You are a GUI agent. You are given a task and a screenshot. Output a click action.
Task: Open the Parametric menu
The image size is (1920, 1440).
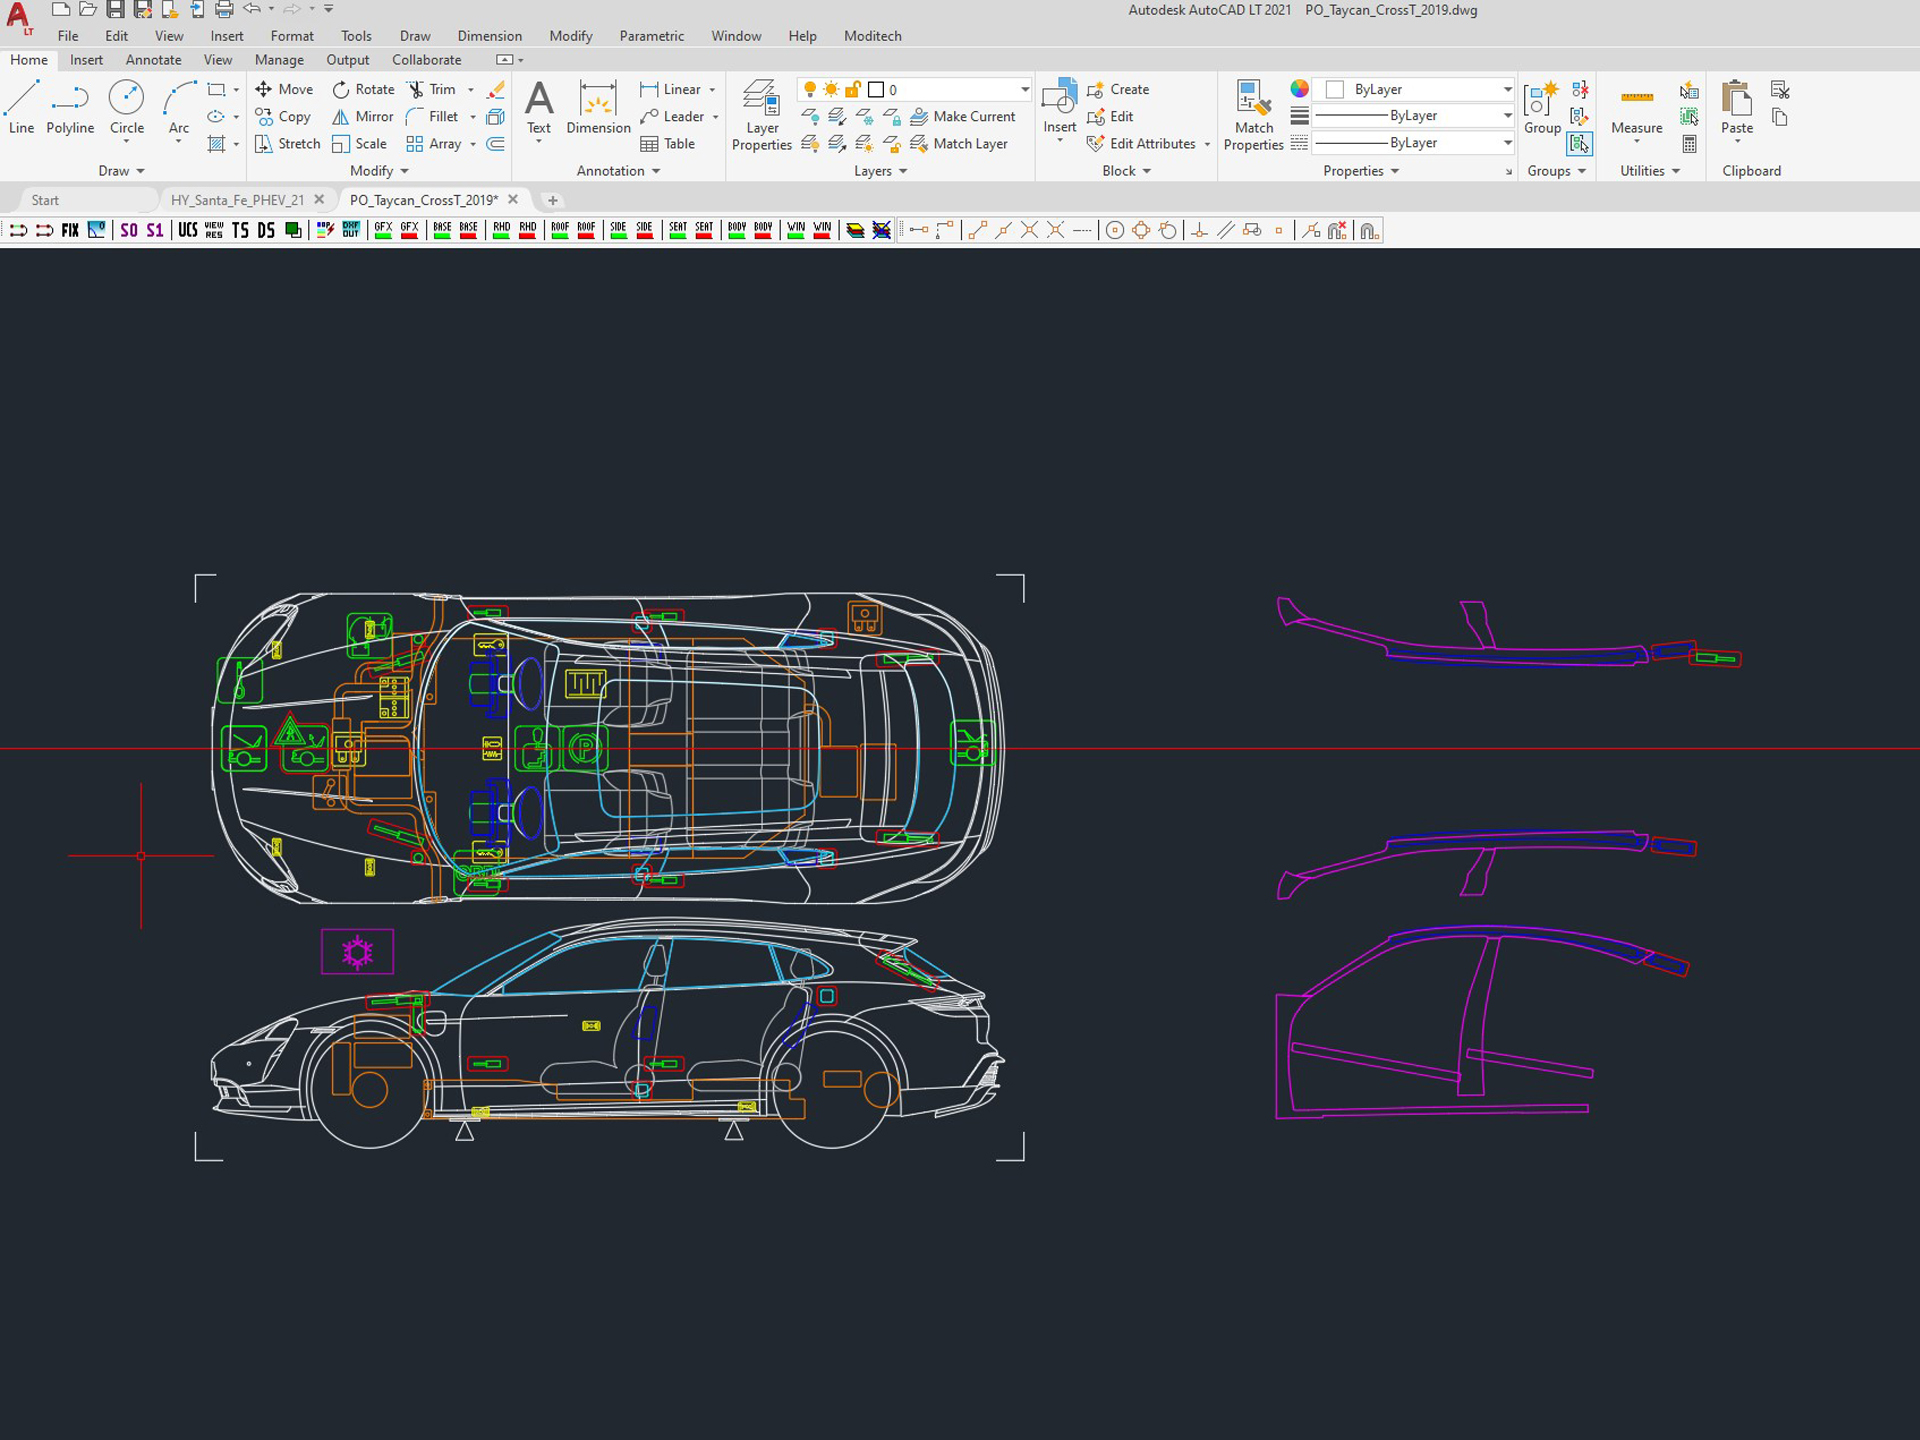click(651, 36)
